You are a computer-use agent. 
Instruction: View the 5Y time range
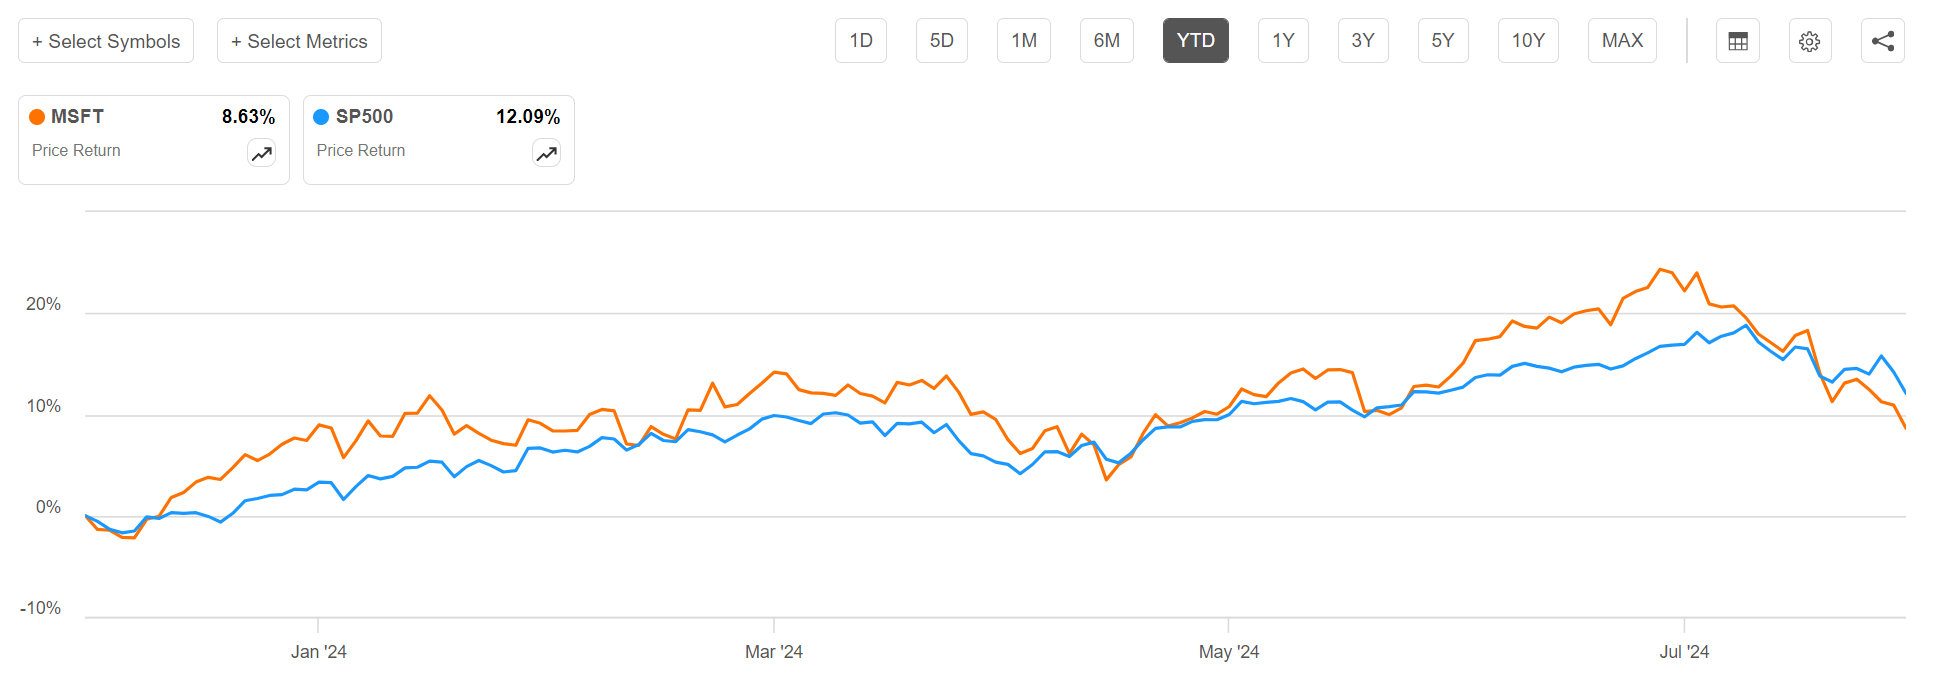[x=1442, y=41]
